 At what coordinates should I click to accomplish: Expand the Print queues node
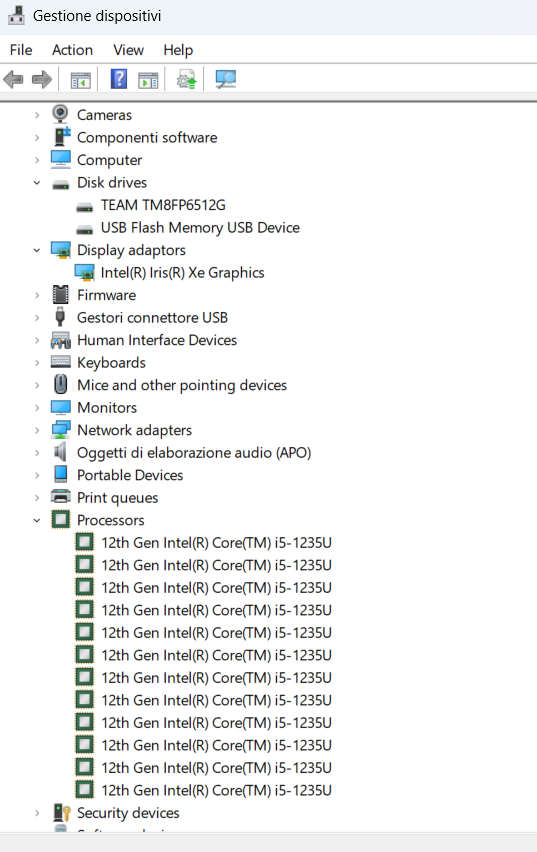[x=37, y=498]
